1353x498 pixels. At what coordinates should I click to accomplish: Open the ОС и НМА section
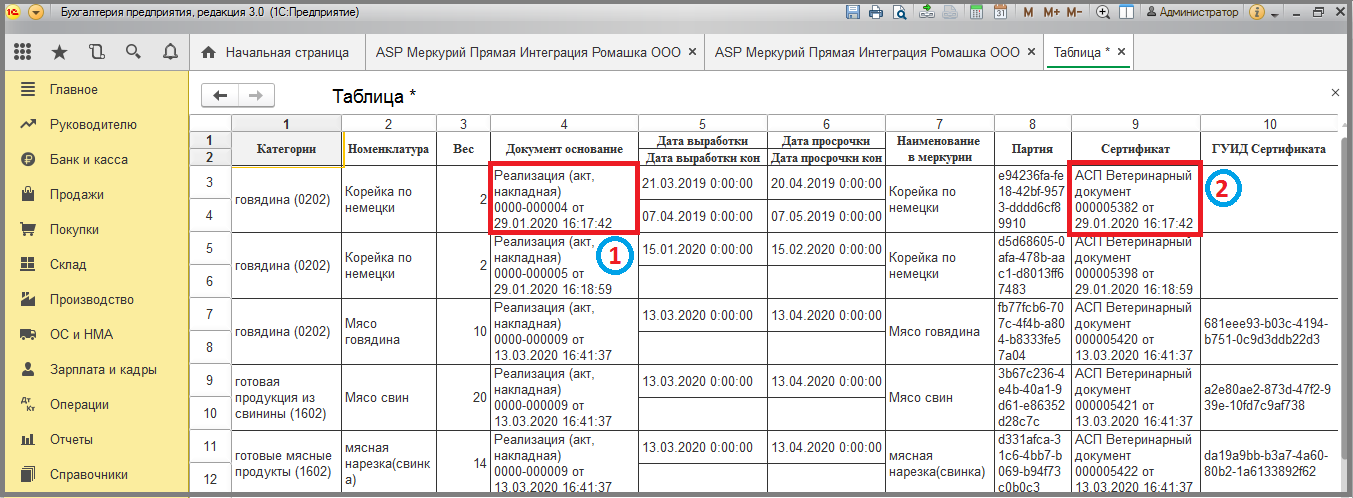(95, 335)
